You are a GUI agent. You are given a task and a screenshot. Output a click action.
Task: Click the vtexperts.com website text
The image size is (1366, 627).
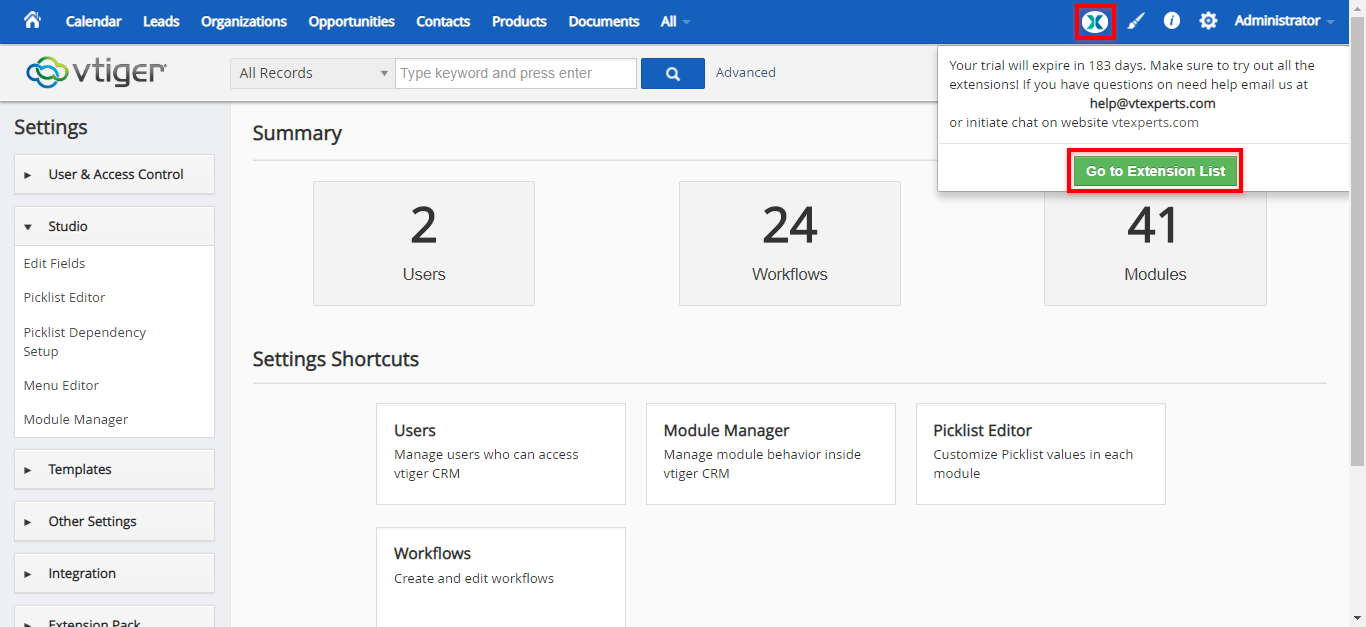click(1155, 122)
